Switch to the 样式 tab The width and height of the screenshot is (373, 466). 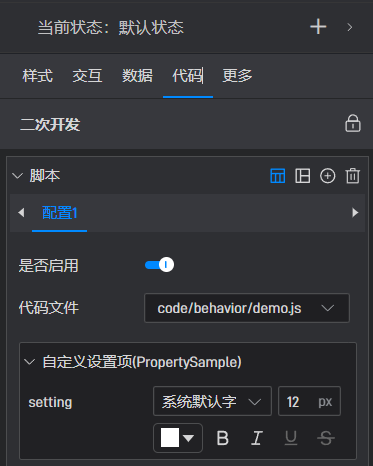point(38,76)
